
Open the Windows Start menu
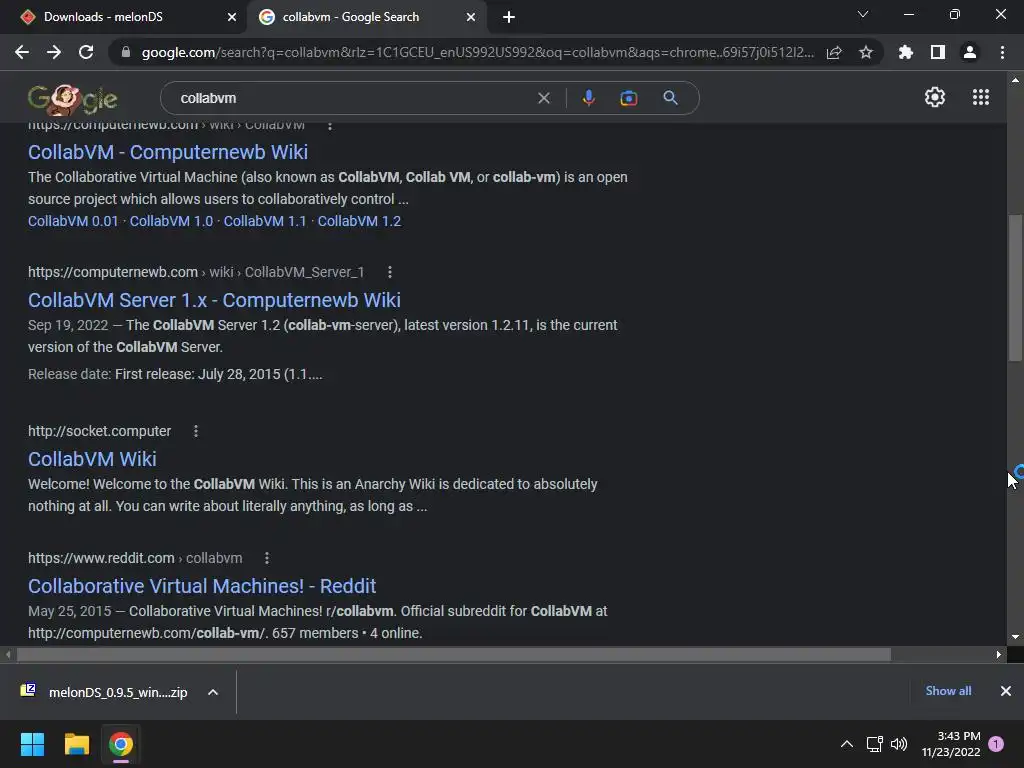point(32,744)
